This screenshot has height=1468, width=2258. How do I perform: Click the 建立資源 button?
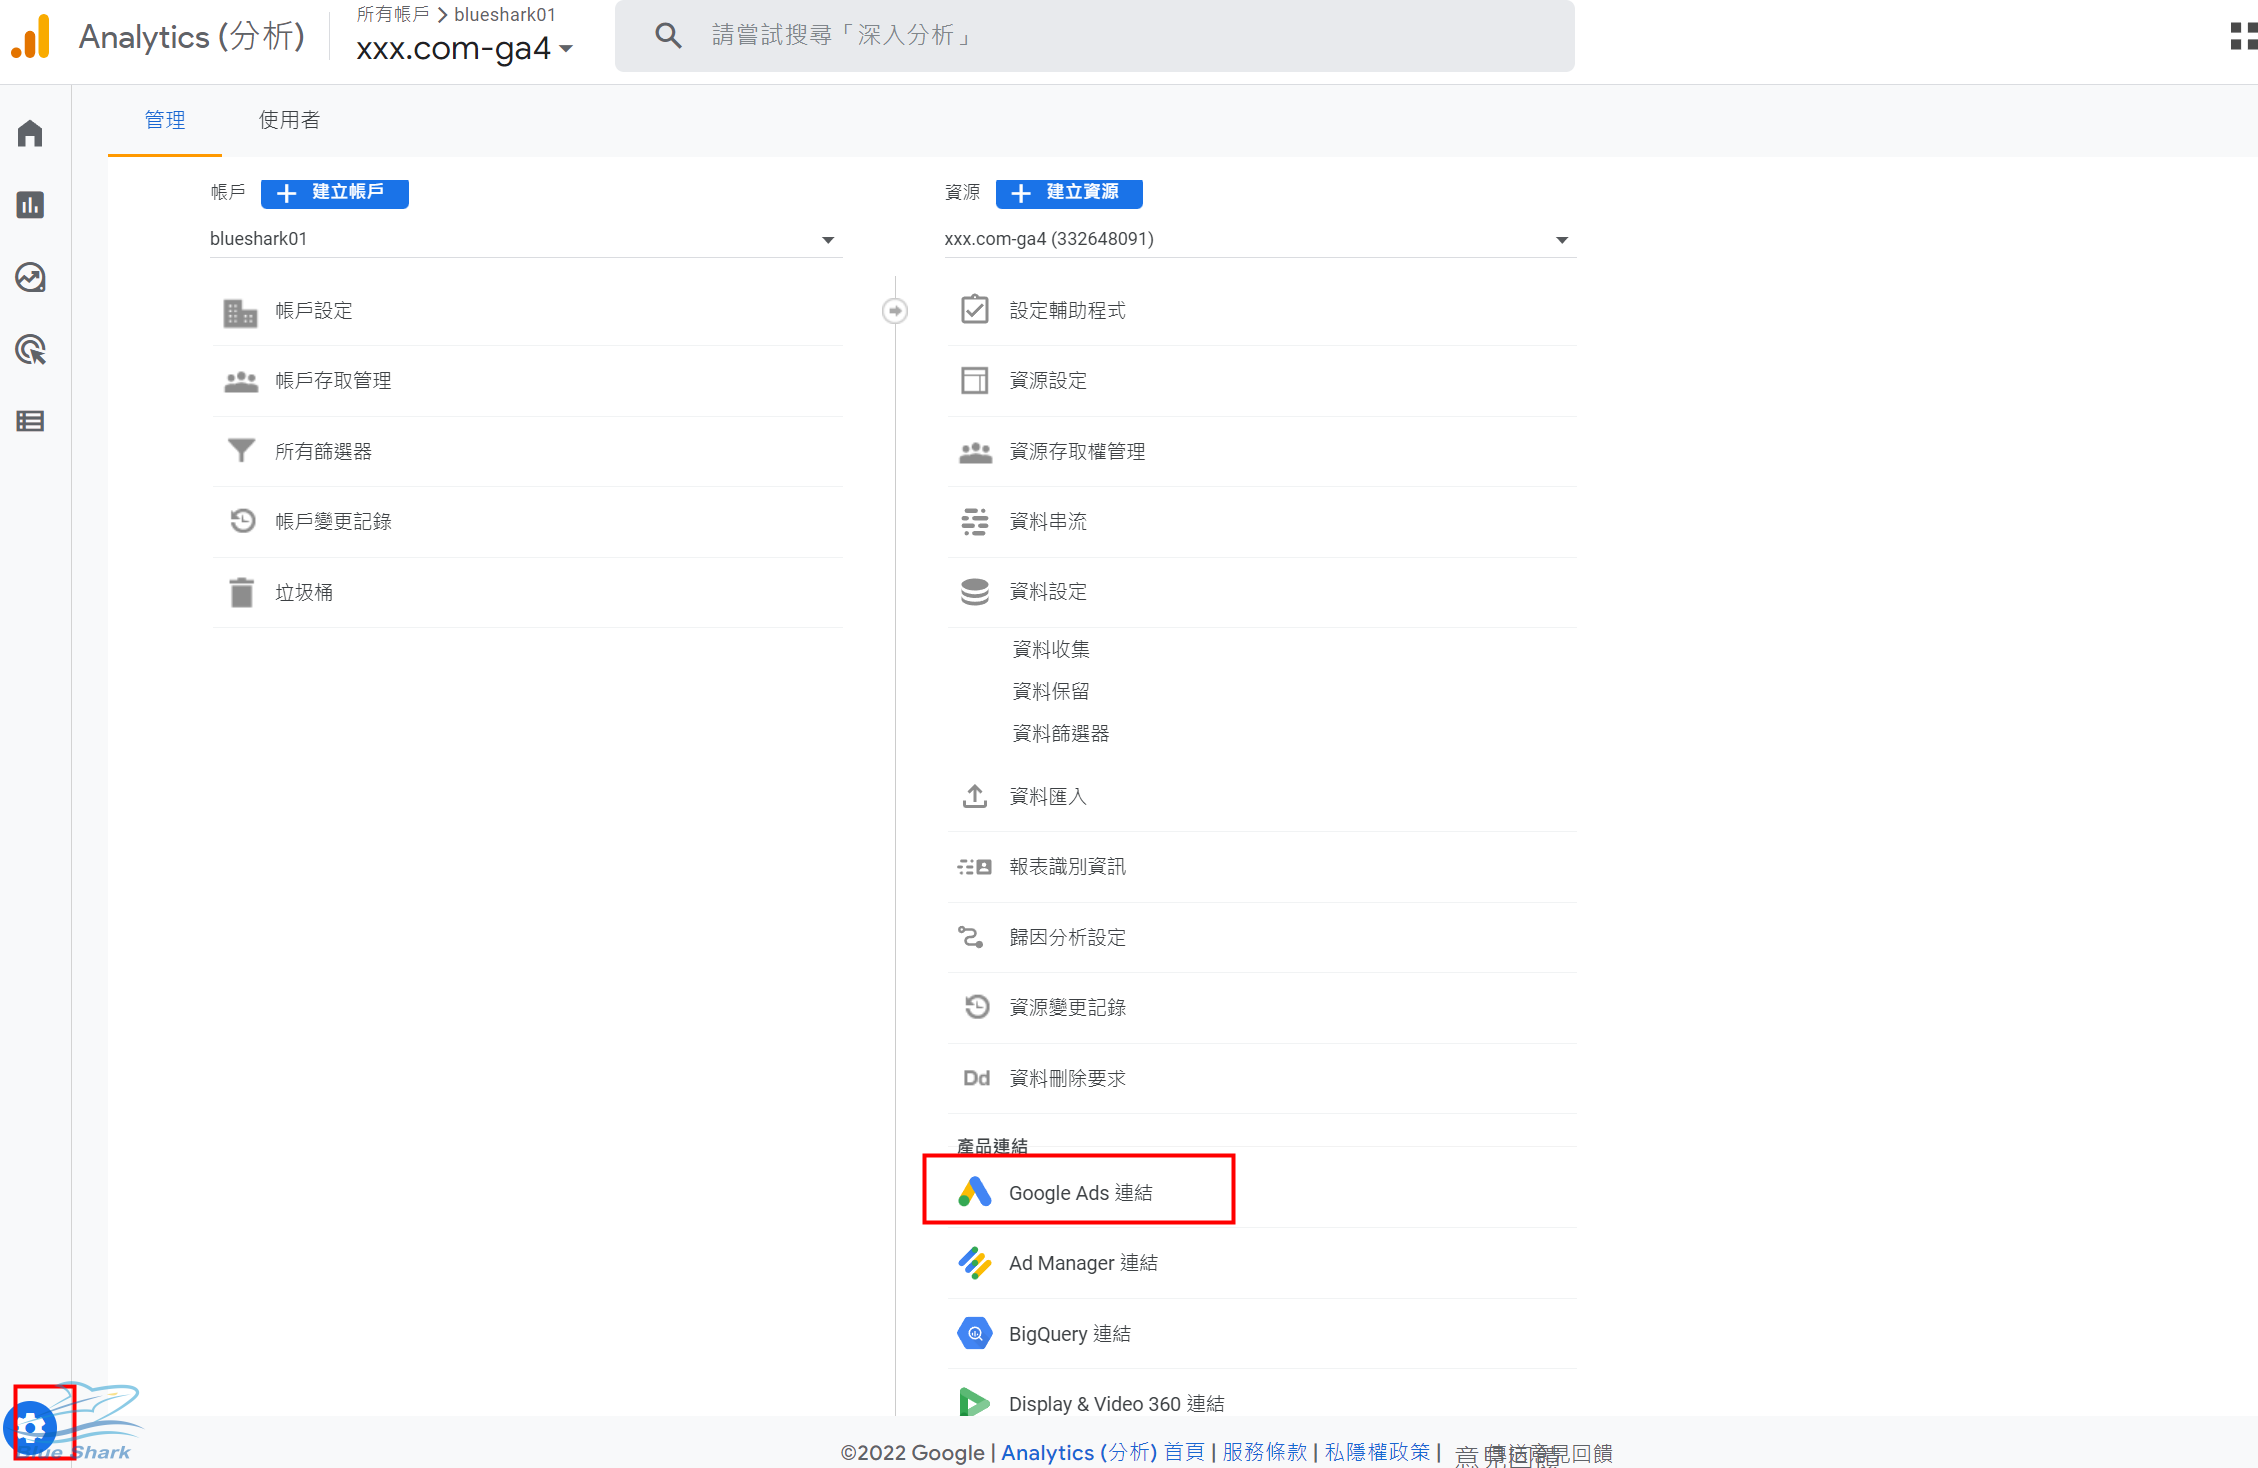tap(1069, 192)
